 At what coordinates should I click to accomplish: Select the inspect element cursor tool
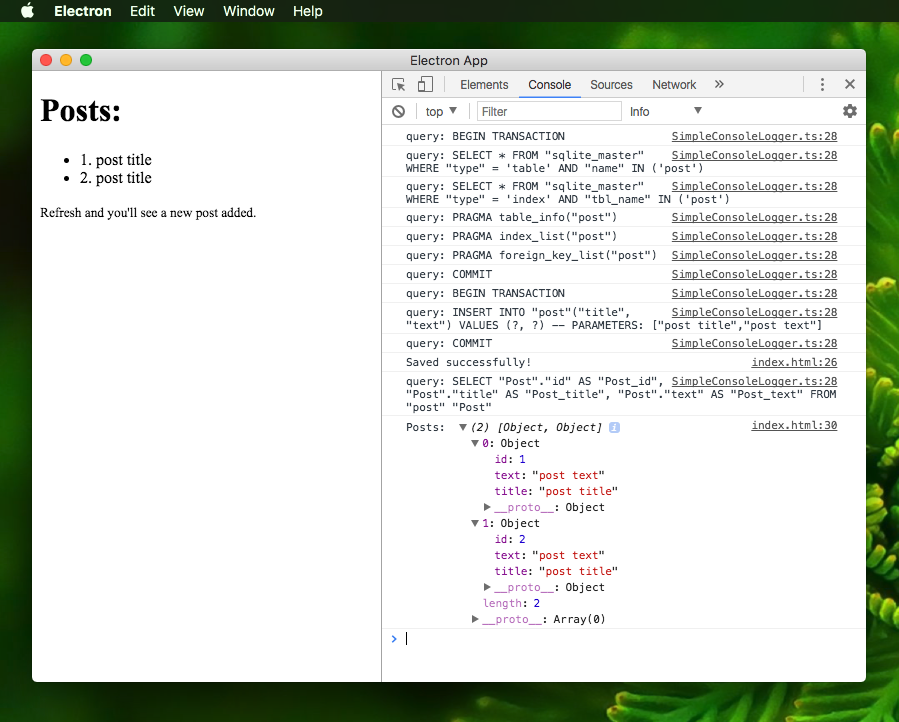(x=398, y=84)
